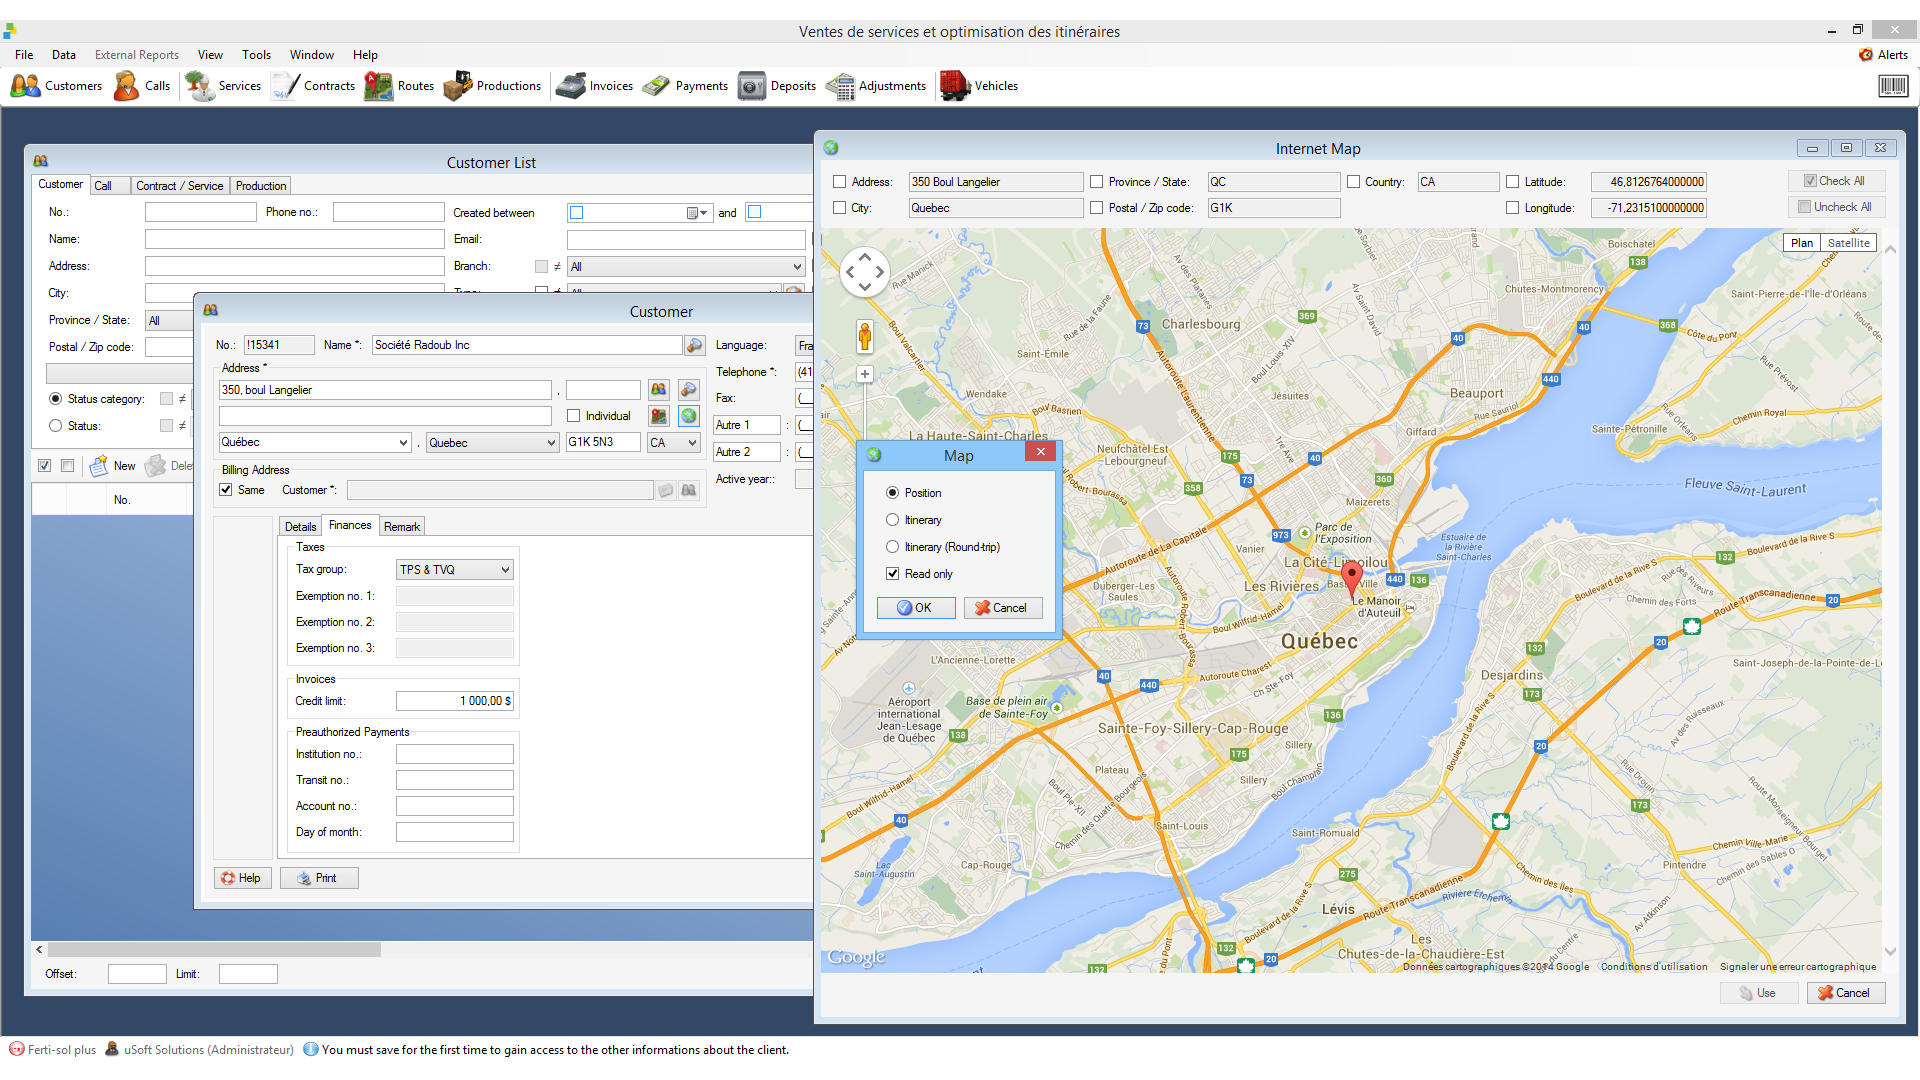Click the globe Internet Map icon in Customer
Viewport: 1920px width, 1080px height.
[x=689, y=416]
